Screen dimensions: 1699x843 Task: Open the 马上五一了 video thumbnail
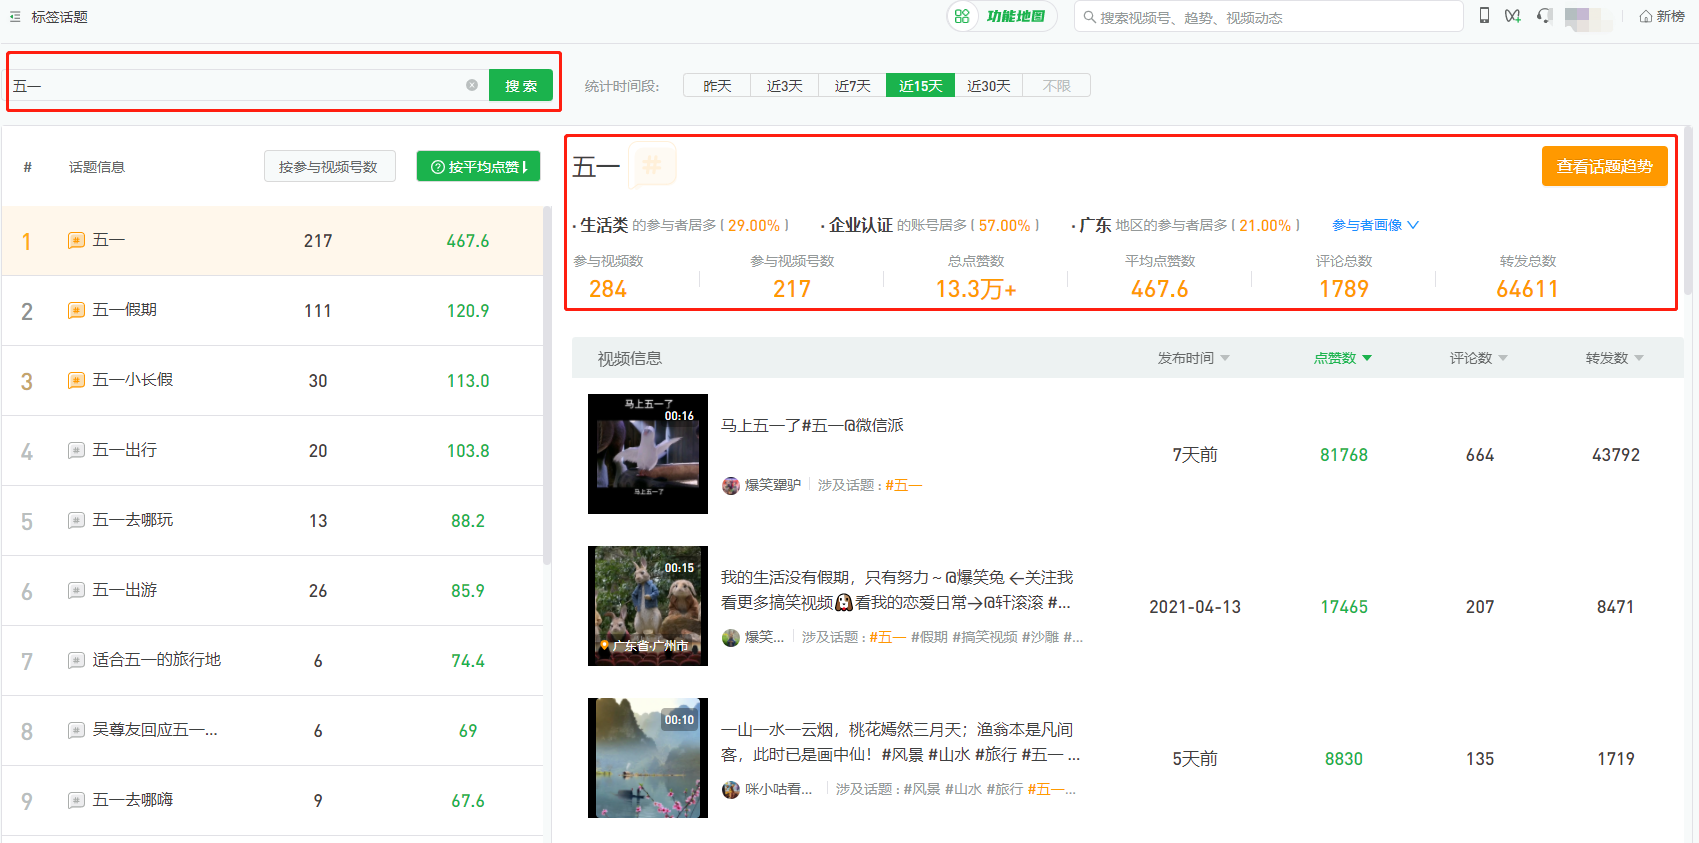coord(648,454)
